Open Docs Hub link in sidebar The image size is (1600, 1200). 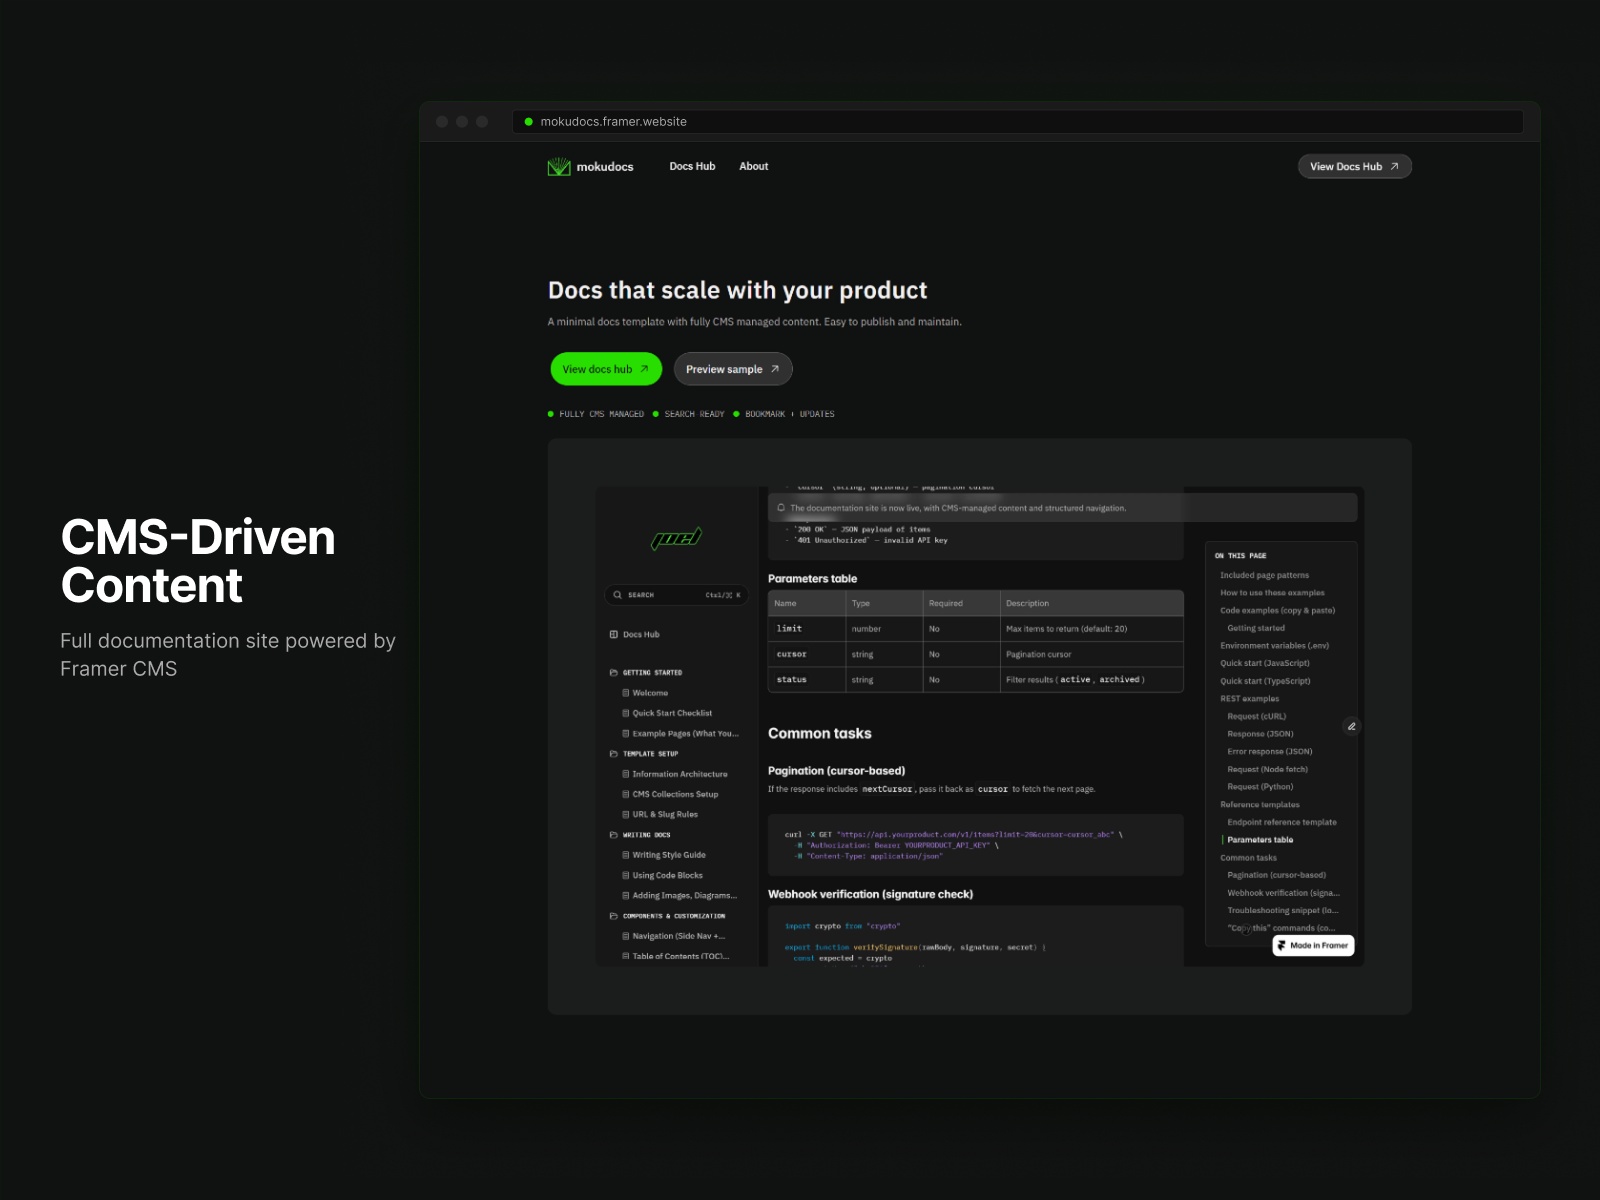(x=641, y=634)
